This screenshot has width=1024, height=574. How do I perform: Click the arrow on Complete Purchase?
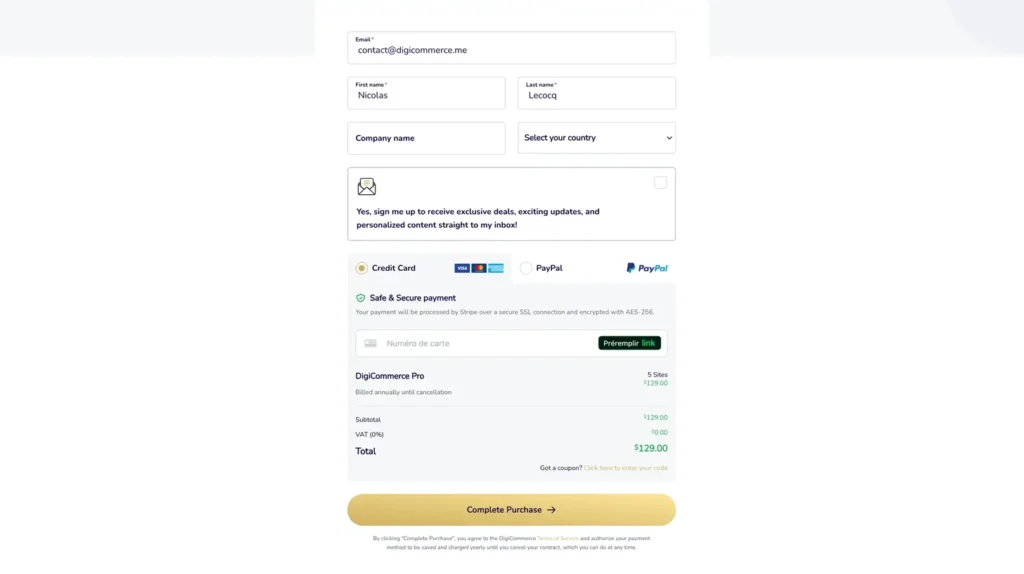(551, 510)
